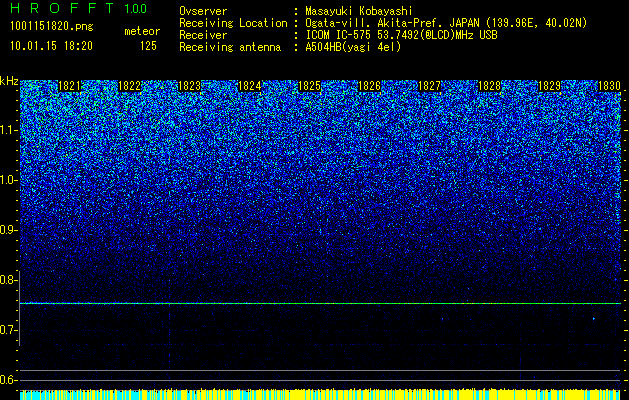Click the kHz axis unit label
Viewport: 629px width, 400px height.
tap(9, 81)
